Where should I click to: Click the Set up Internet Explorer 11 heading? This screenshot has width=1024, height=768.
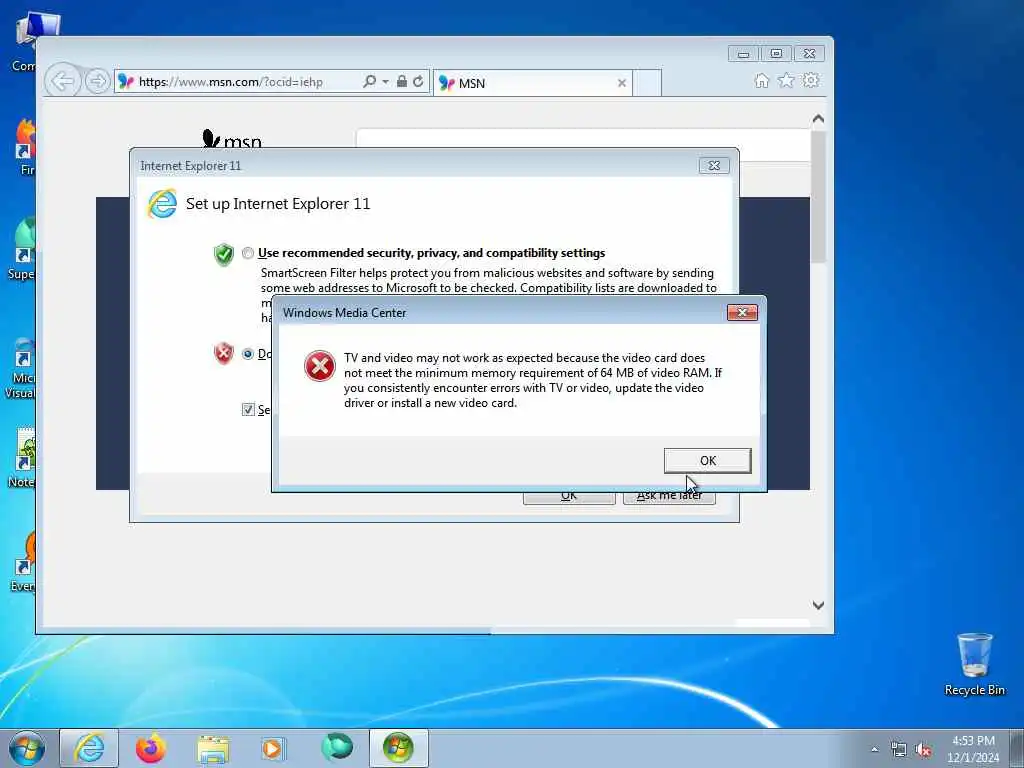(278, 204)
